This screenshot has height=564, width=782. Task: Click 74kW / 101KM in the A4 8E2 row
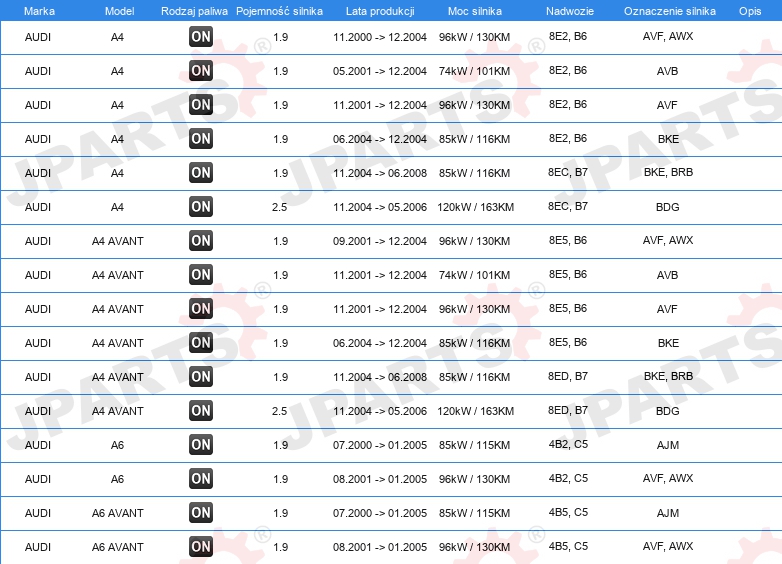point(474,71)
